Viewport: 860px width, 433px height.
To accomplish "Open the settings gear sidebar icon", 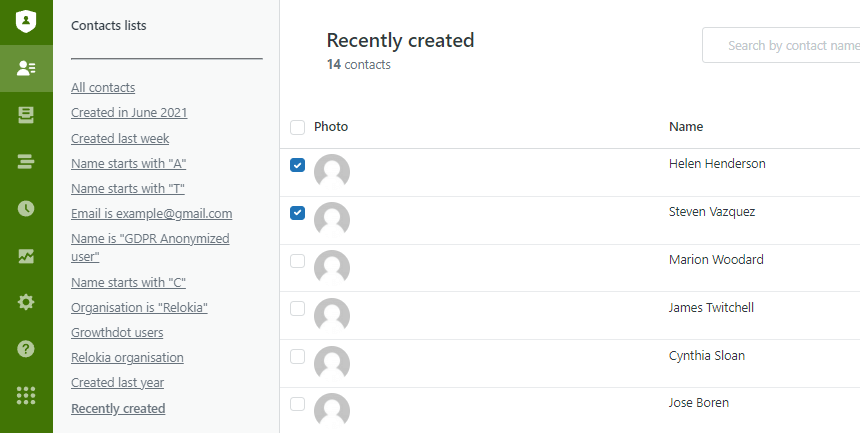I will pos(26,302).
